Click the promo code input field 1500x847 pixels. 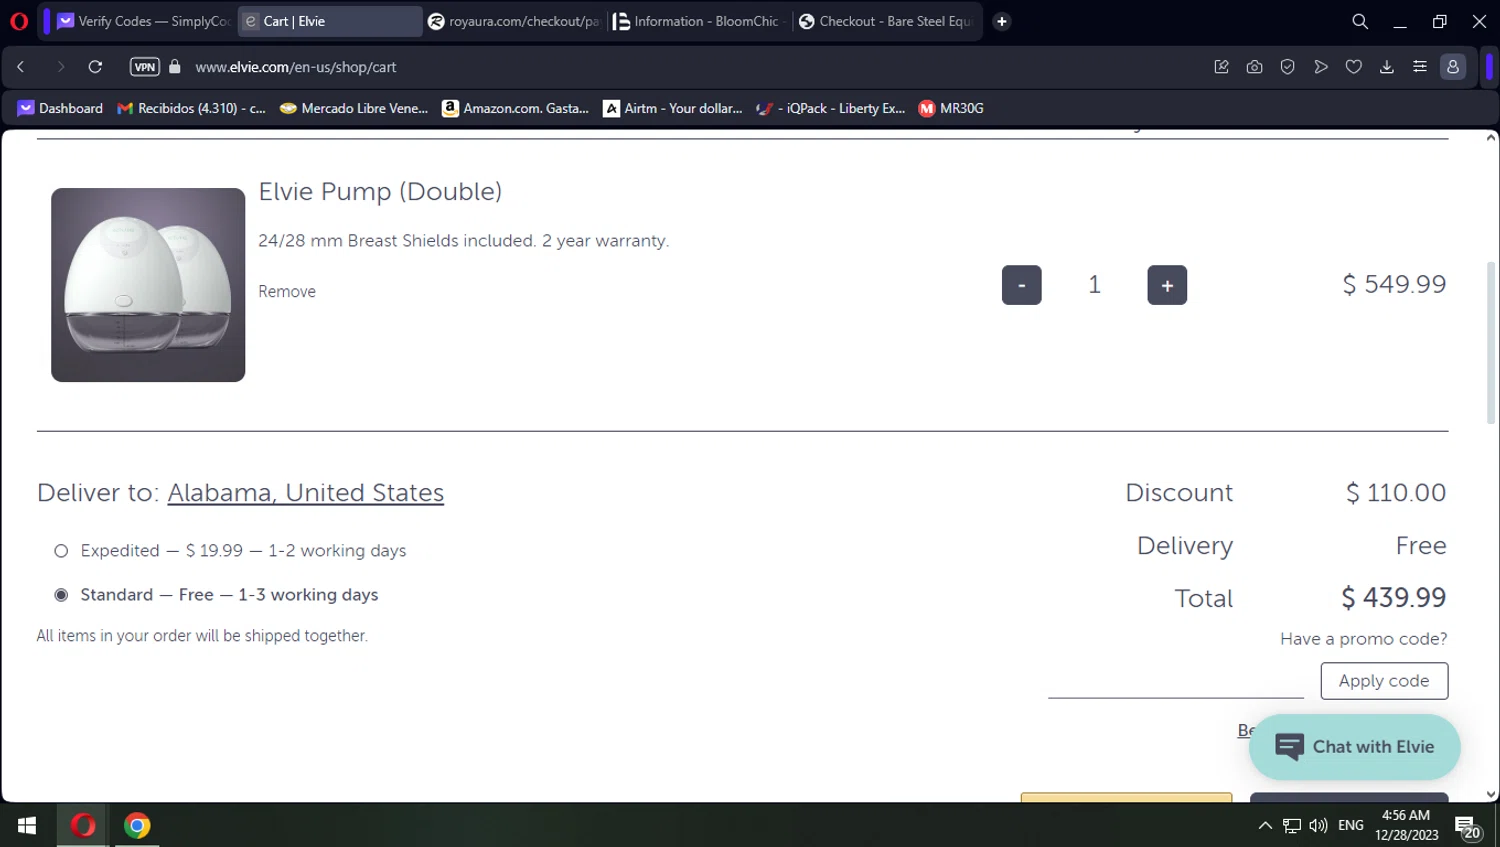tap(1176, 681)
